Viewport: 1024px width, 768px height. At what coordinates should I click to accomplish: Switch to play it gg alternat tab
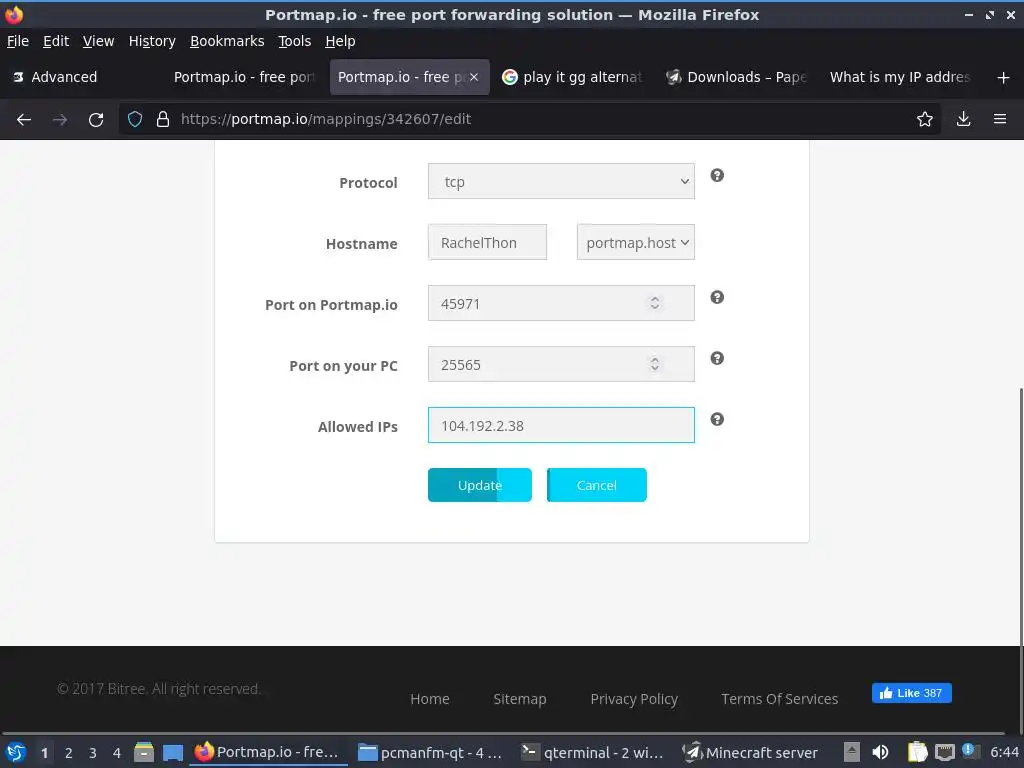573,77
